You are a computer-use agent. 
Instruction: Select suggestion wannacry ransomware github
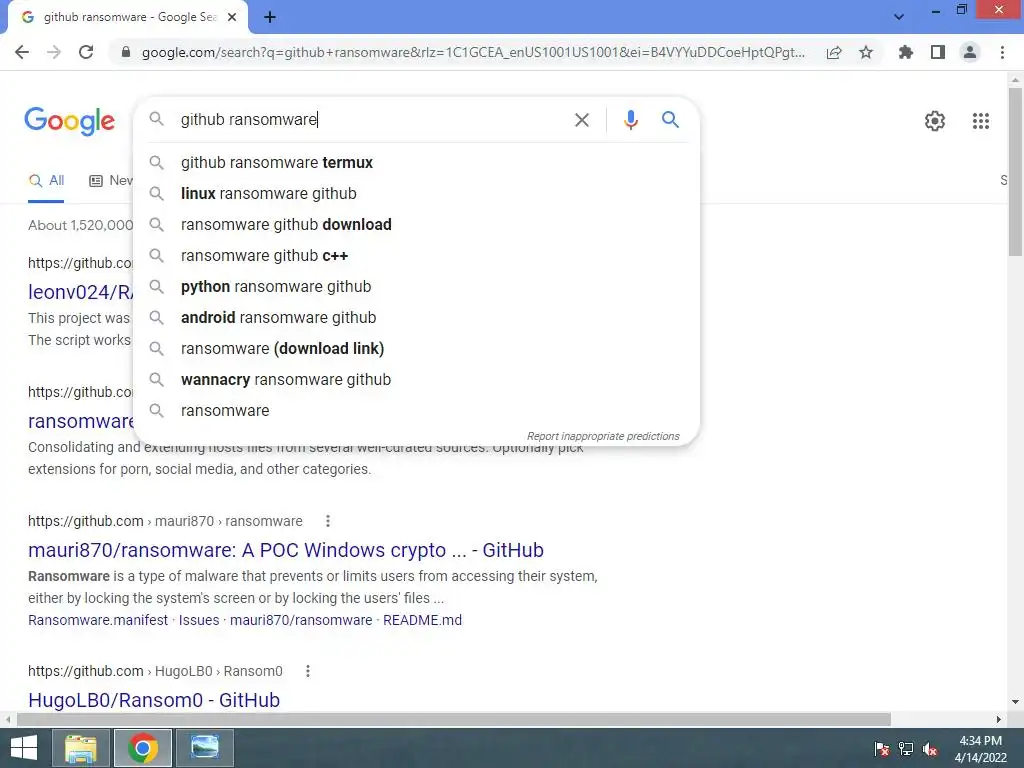click(417, 379)
